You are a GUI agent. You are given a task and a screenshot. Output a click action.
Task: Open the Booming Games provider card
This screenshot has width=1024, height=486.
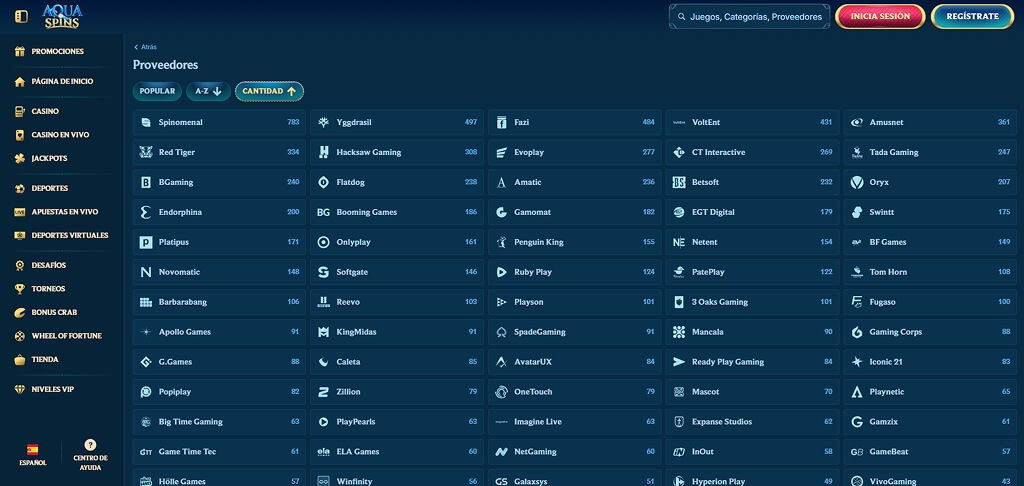pos(397,213)
